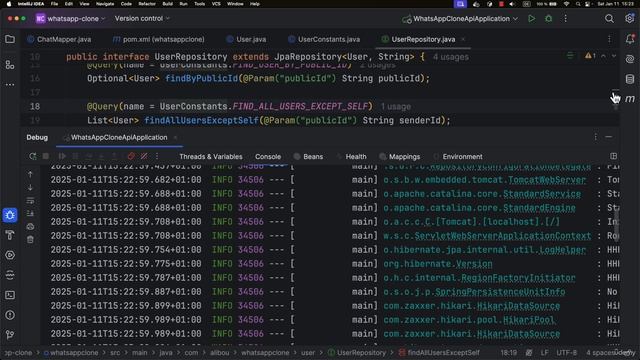Resume program in debug toolbar
The image size is (640, 360).
click(x=62, y=156)
